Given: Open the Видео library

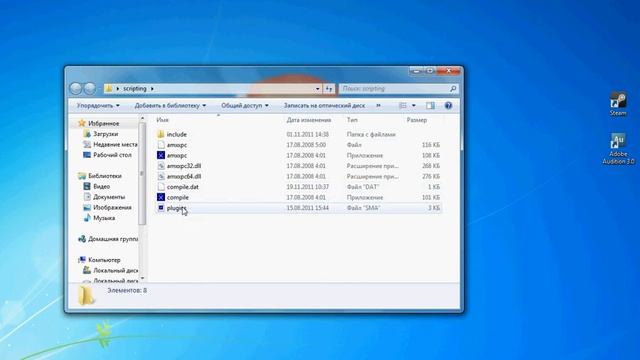Looking at the screenshot, I should point(101,187).
